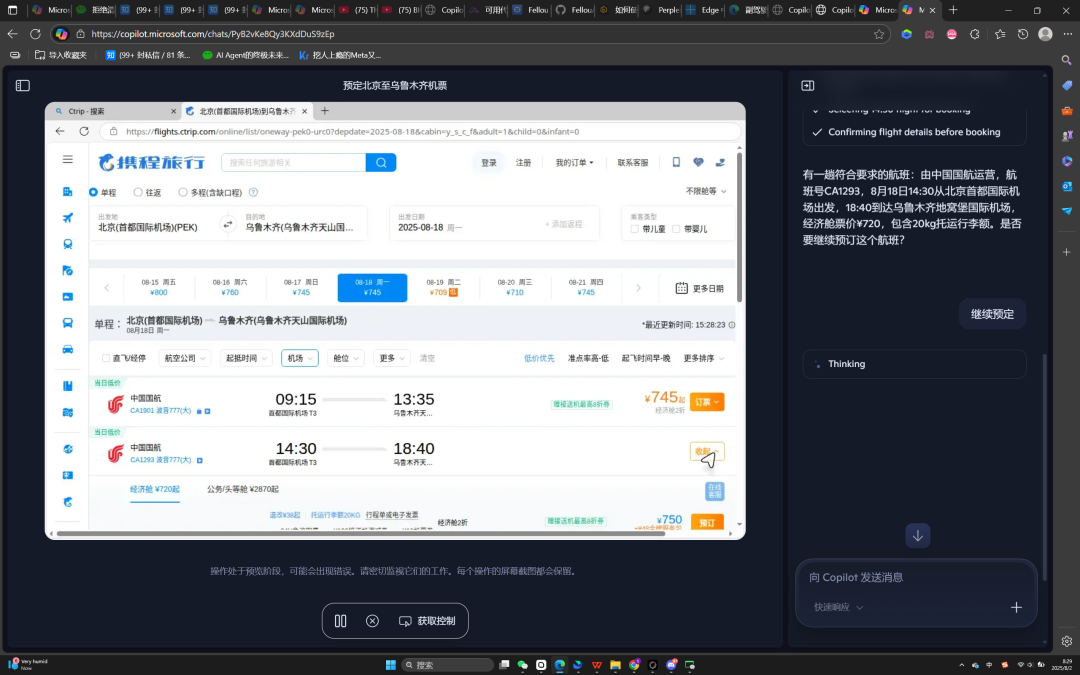Click the pause icon in the control bar
Image resolution: width=1080 pixels, height=675 pixels.
coord(340,621)
